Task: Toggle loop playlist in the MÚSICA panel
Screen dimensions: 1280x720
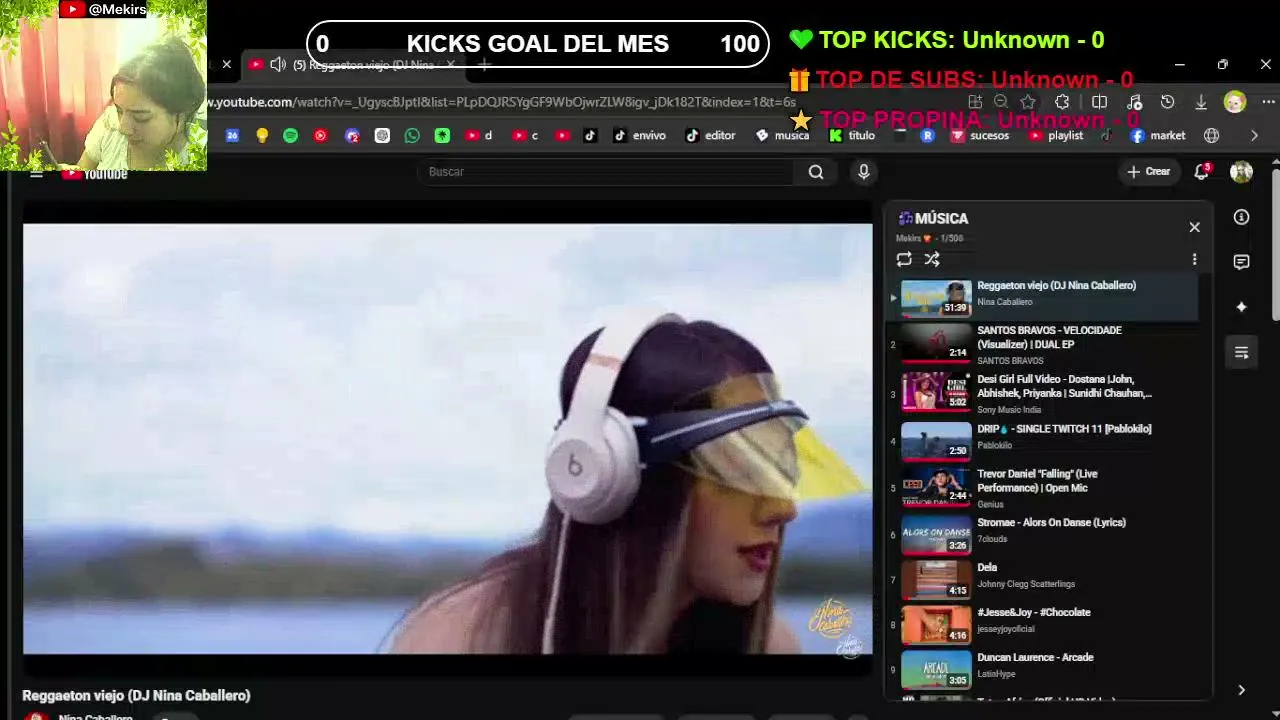Action: (904, 259)
